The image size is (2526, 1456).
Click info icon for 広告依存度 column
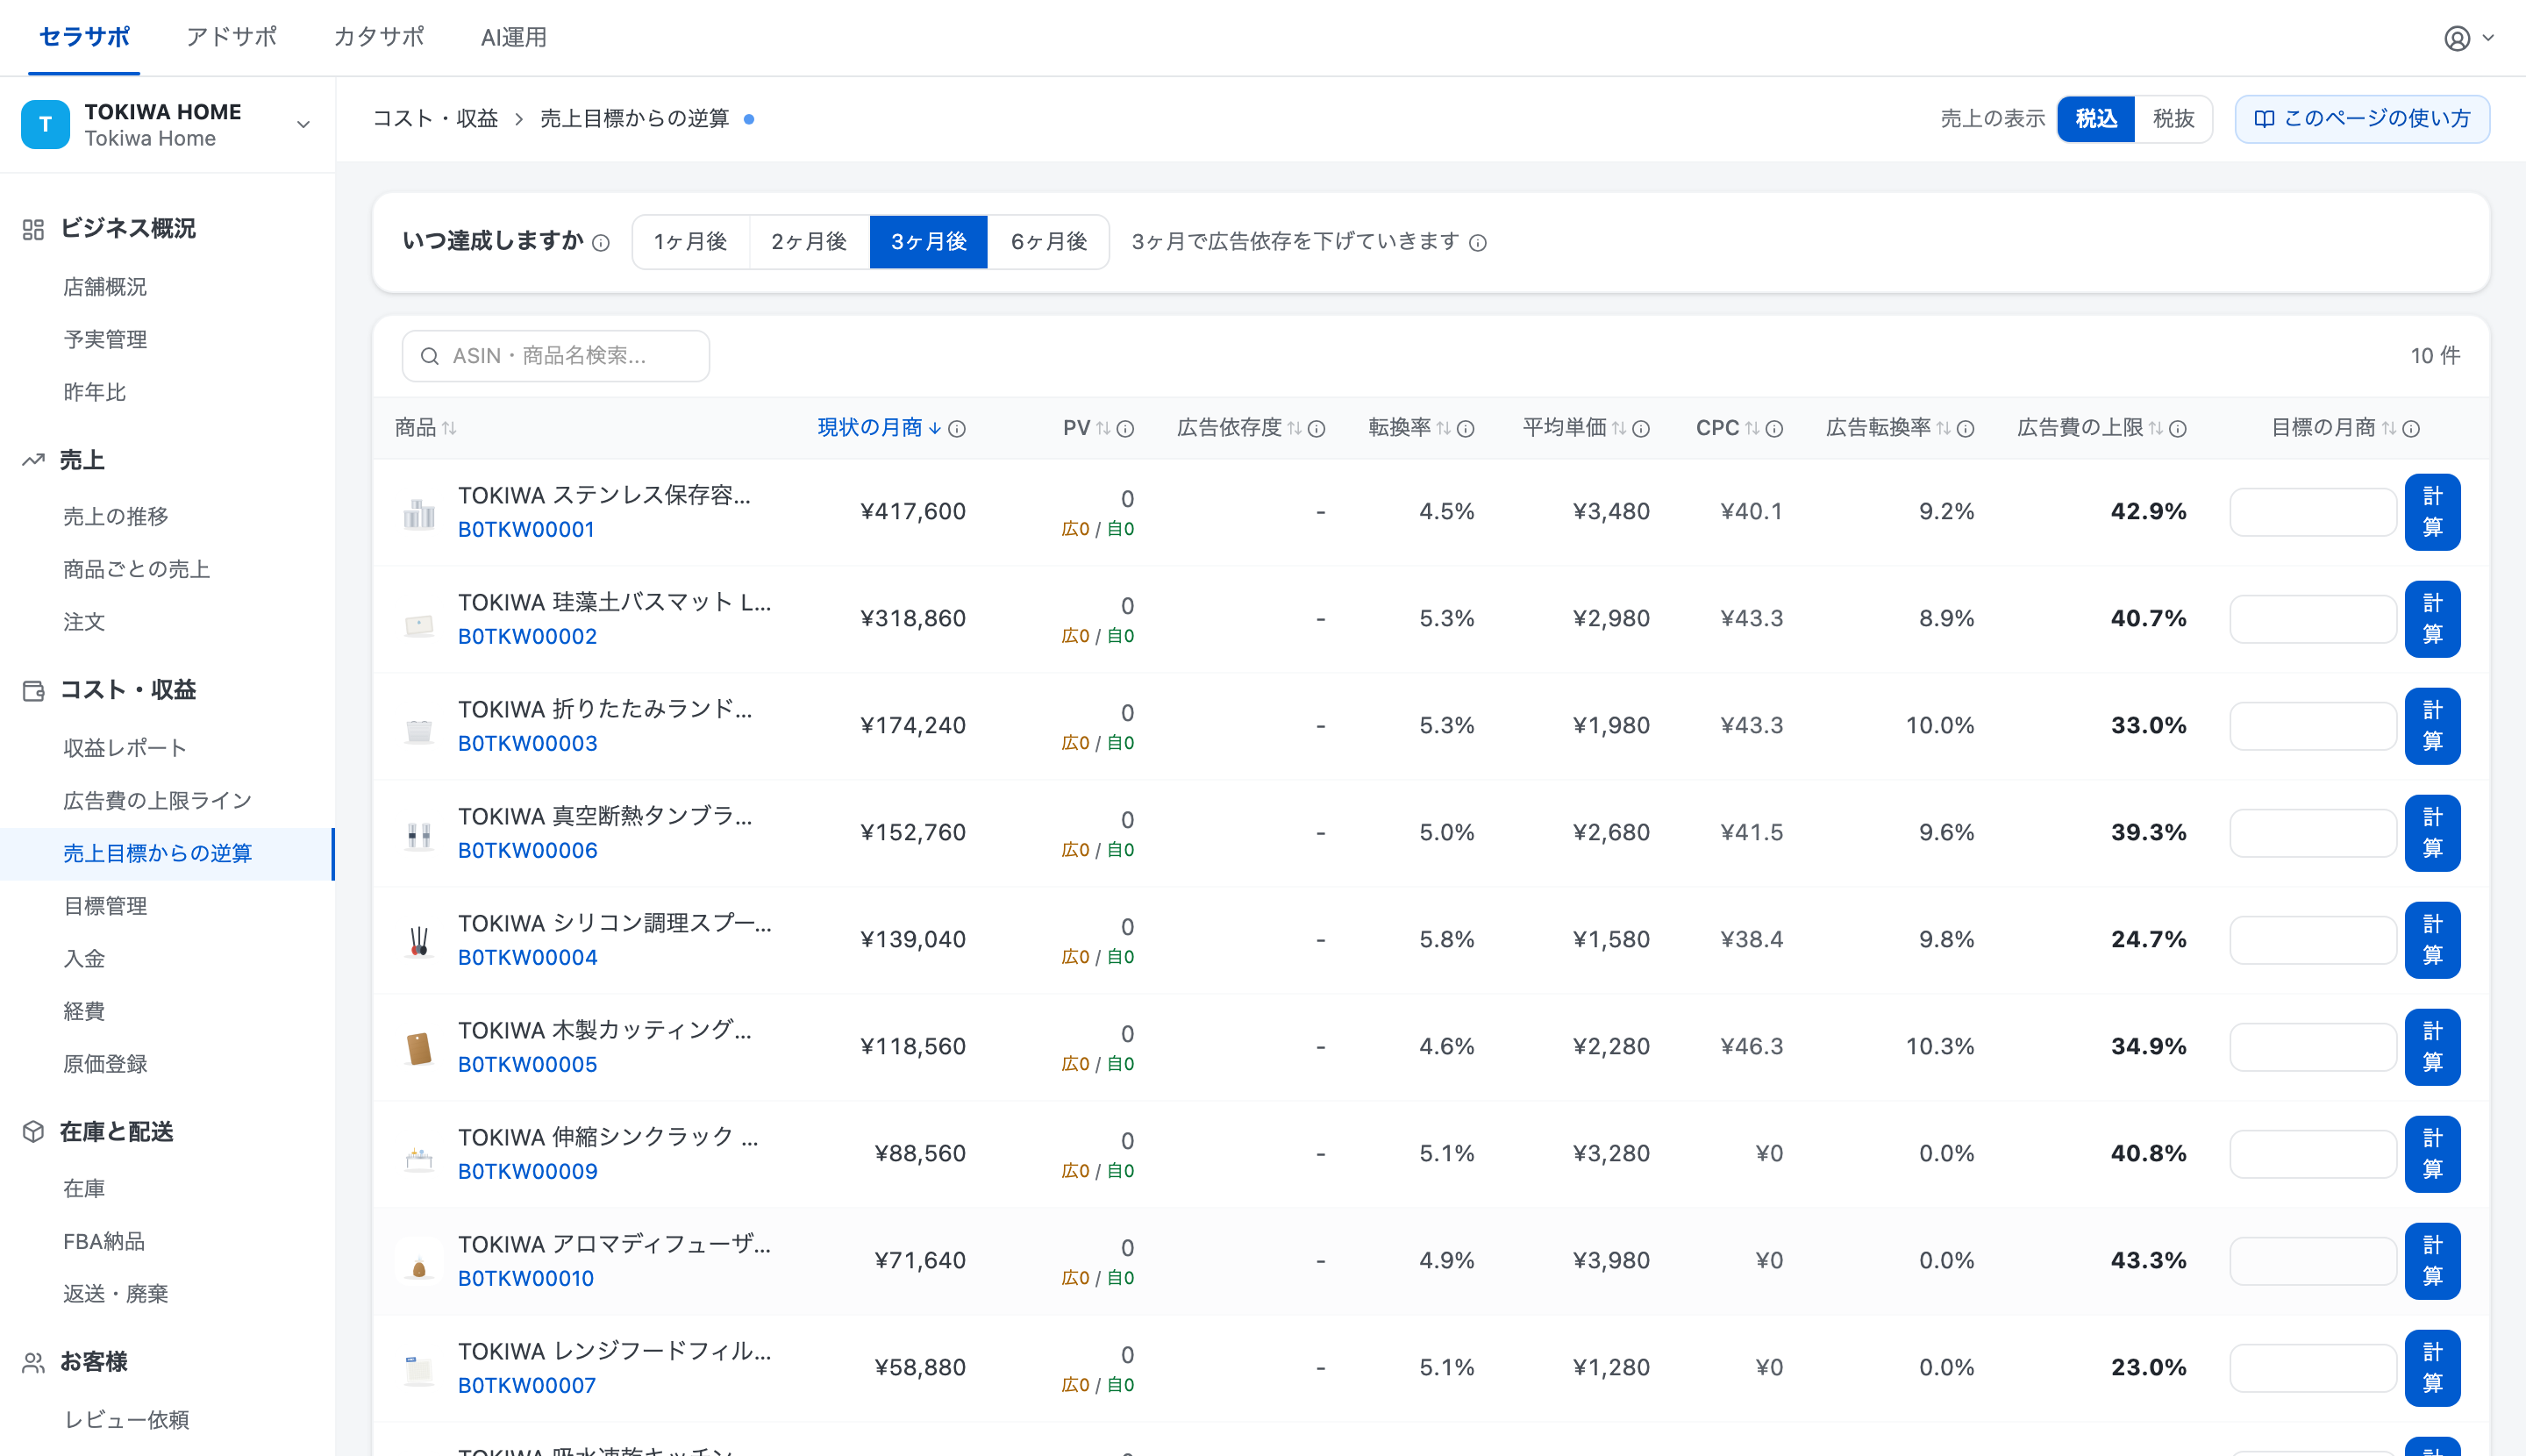[x=1316, y=429]
